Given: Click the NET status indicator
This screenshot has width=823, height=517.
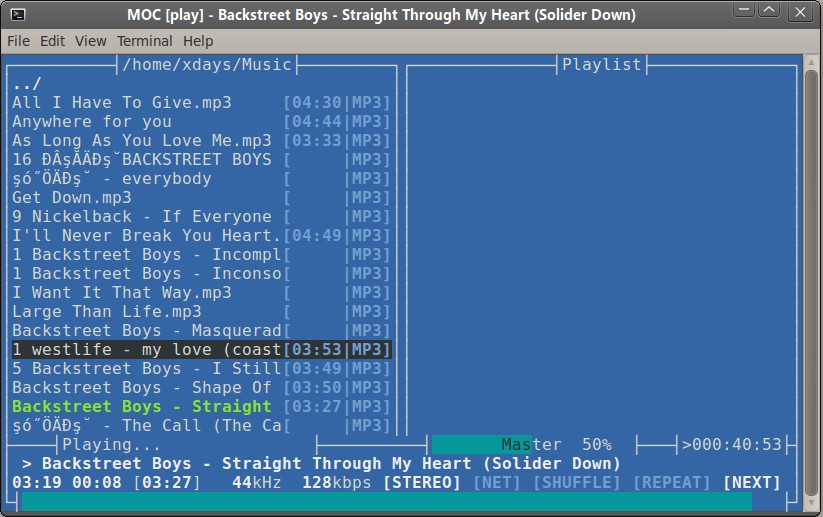Looking at the screenshot, I should coord(497,483).
